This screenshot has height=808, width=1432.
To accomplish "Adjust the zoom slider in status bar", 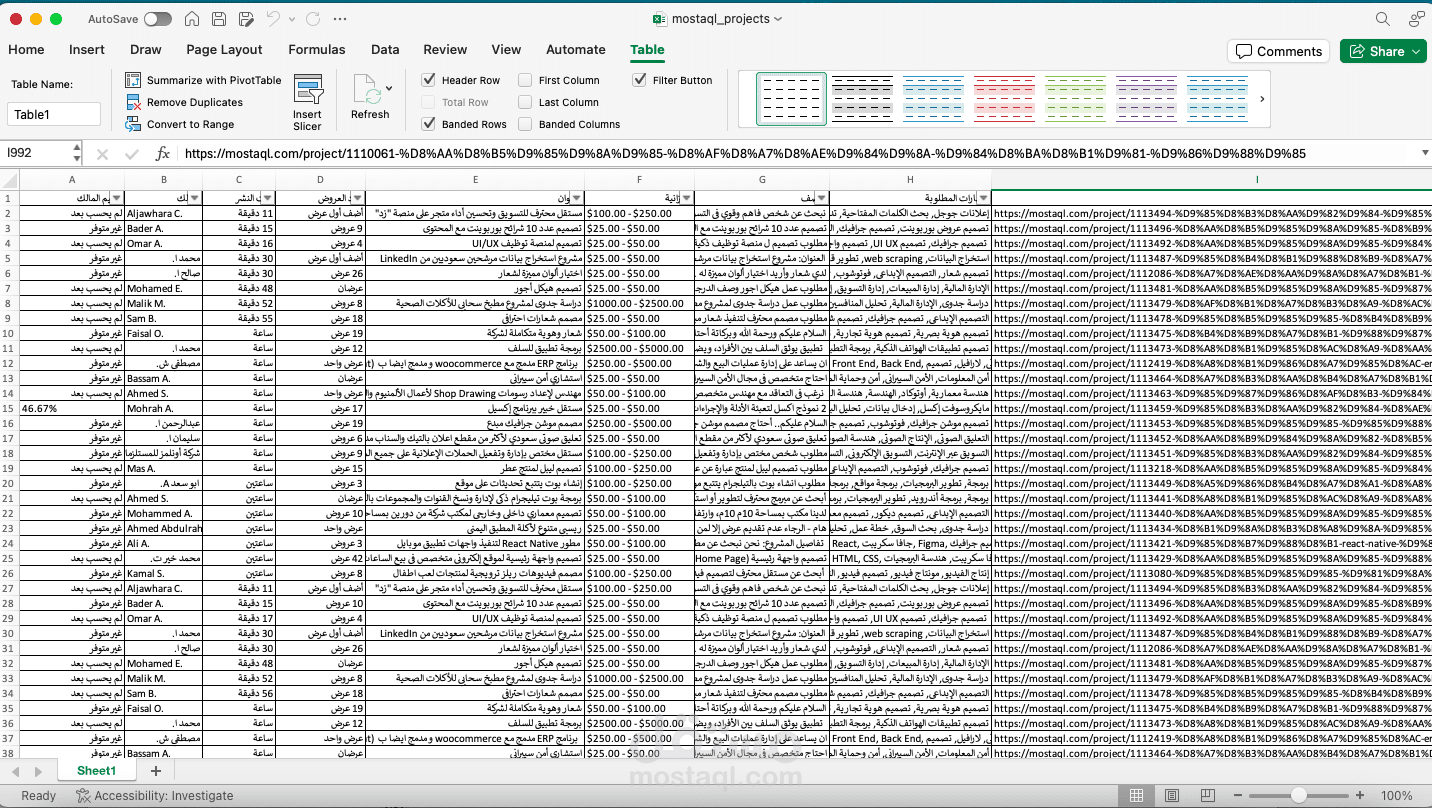I will click(x=1298, y=796).
